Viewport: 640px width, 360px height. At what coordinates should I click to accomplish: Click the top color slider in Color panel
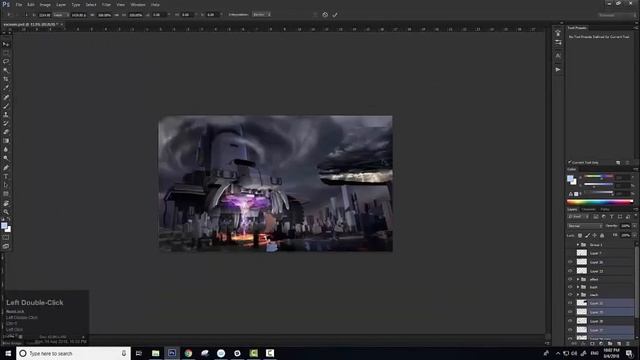(599, 177)
